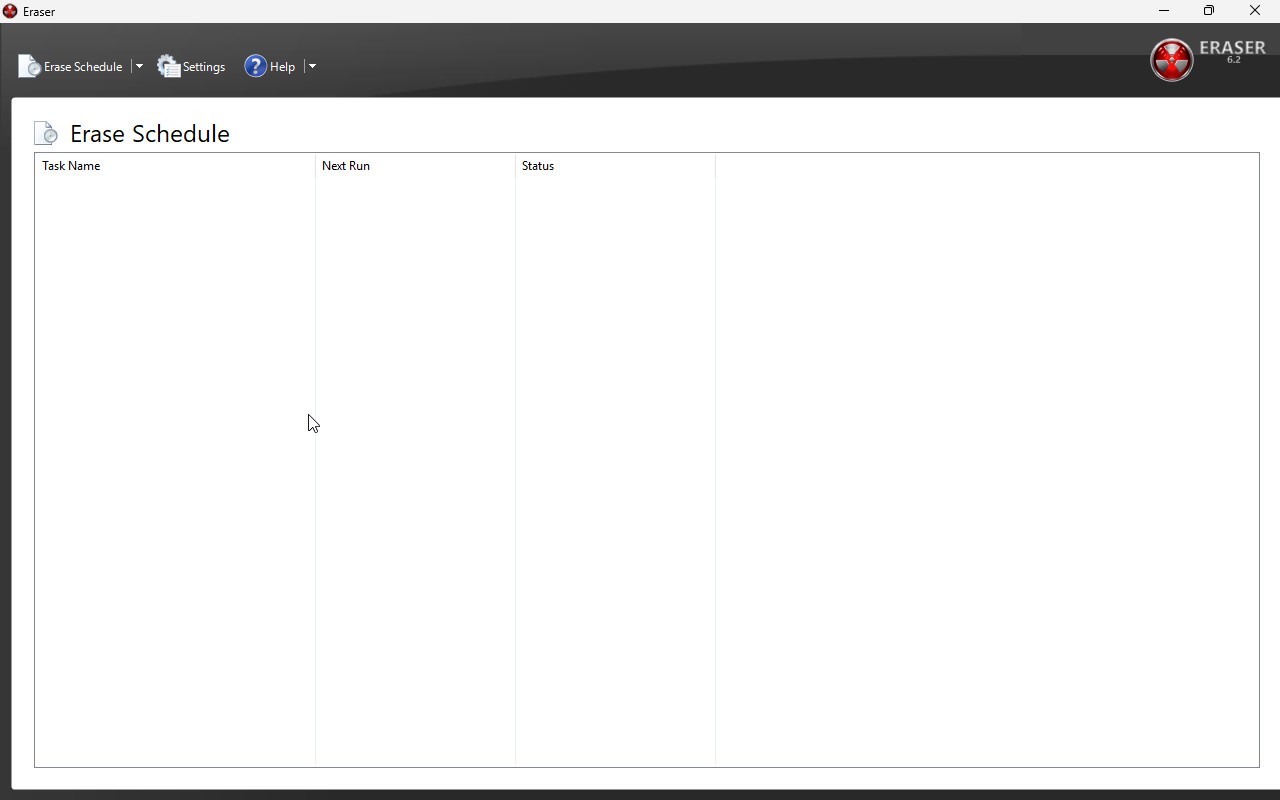Sort by the Task Name column header
1280x800 pixels.
click(x=71, y=166)
